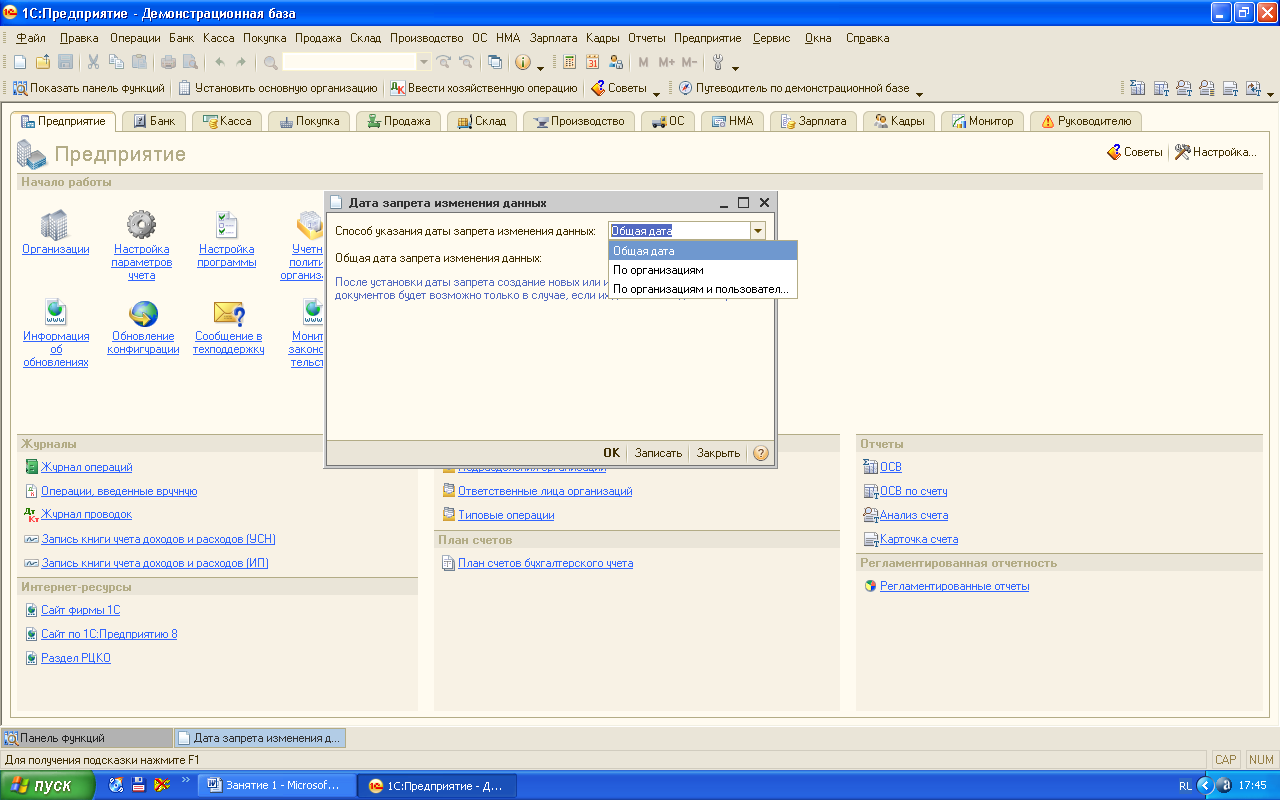Choose По организациям и пользователям option
The image size is (1280, 800).
tap(703, 289)
